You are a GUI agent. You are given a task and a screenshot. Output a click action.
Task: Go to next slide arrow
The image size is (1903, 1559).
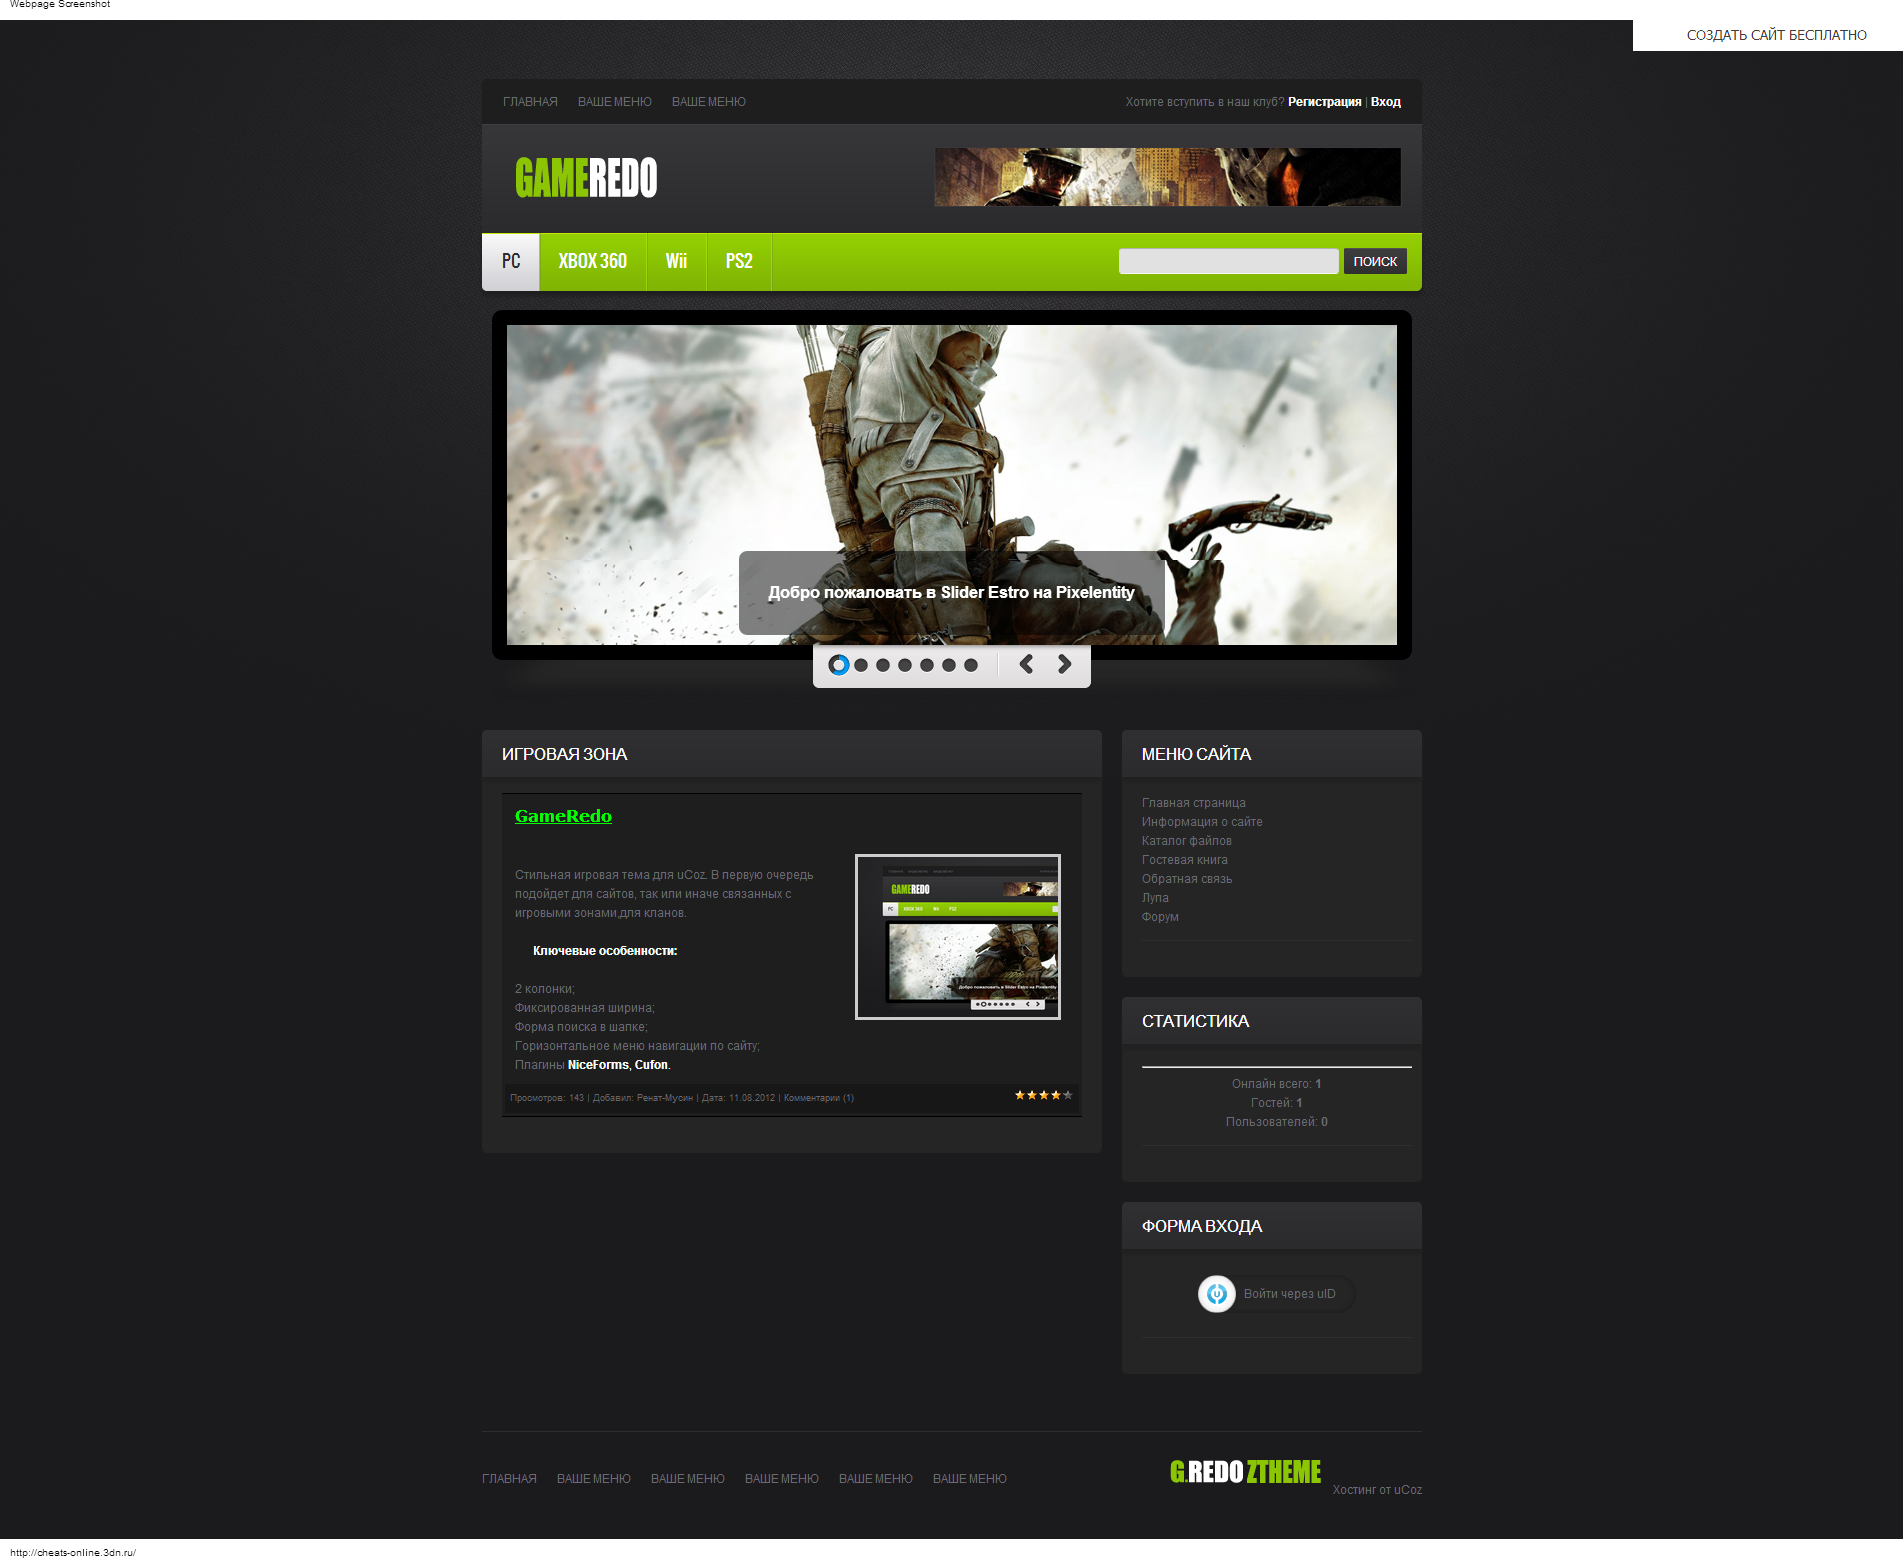coord(1064,664)
